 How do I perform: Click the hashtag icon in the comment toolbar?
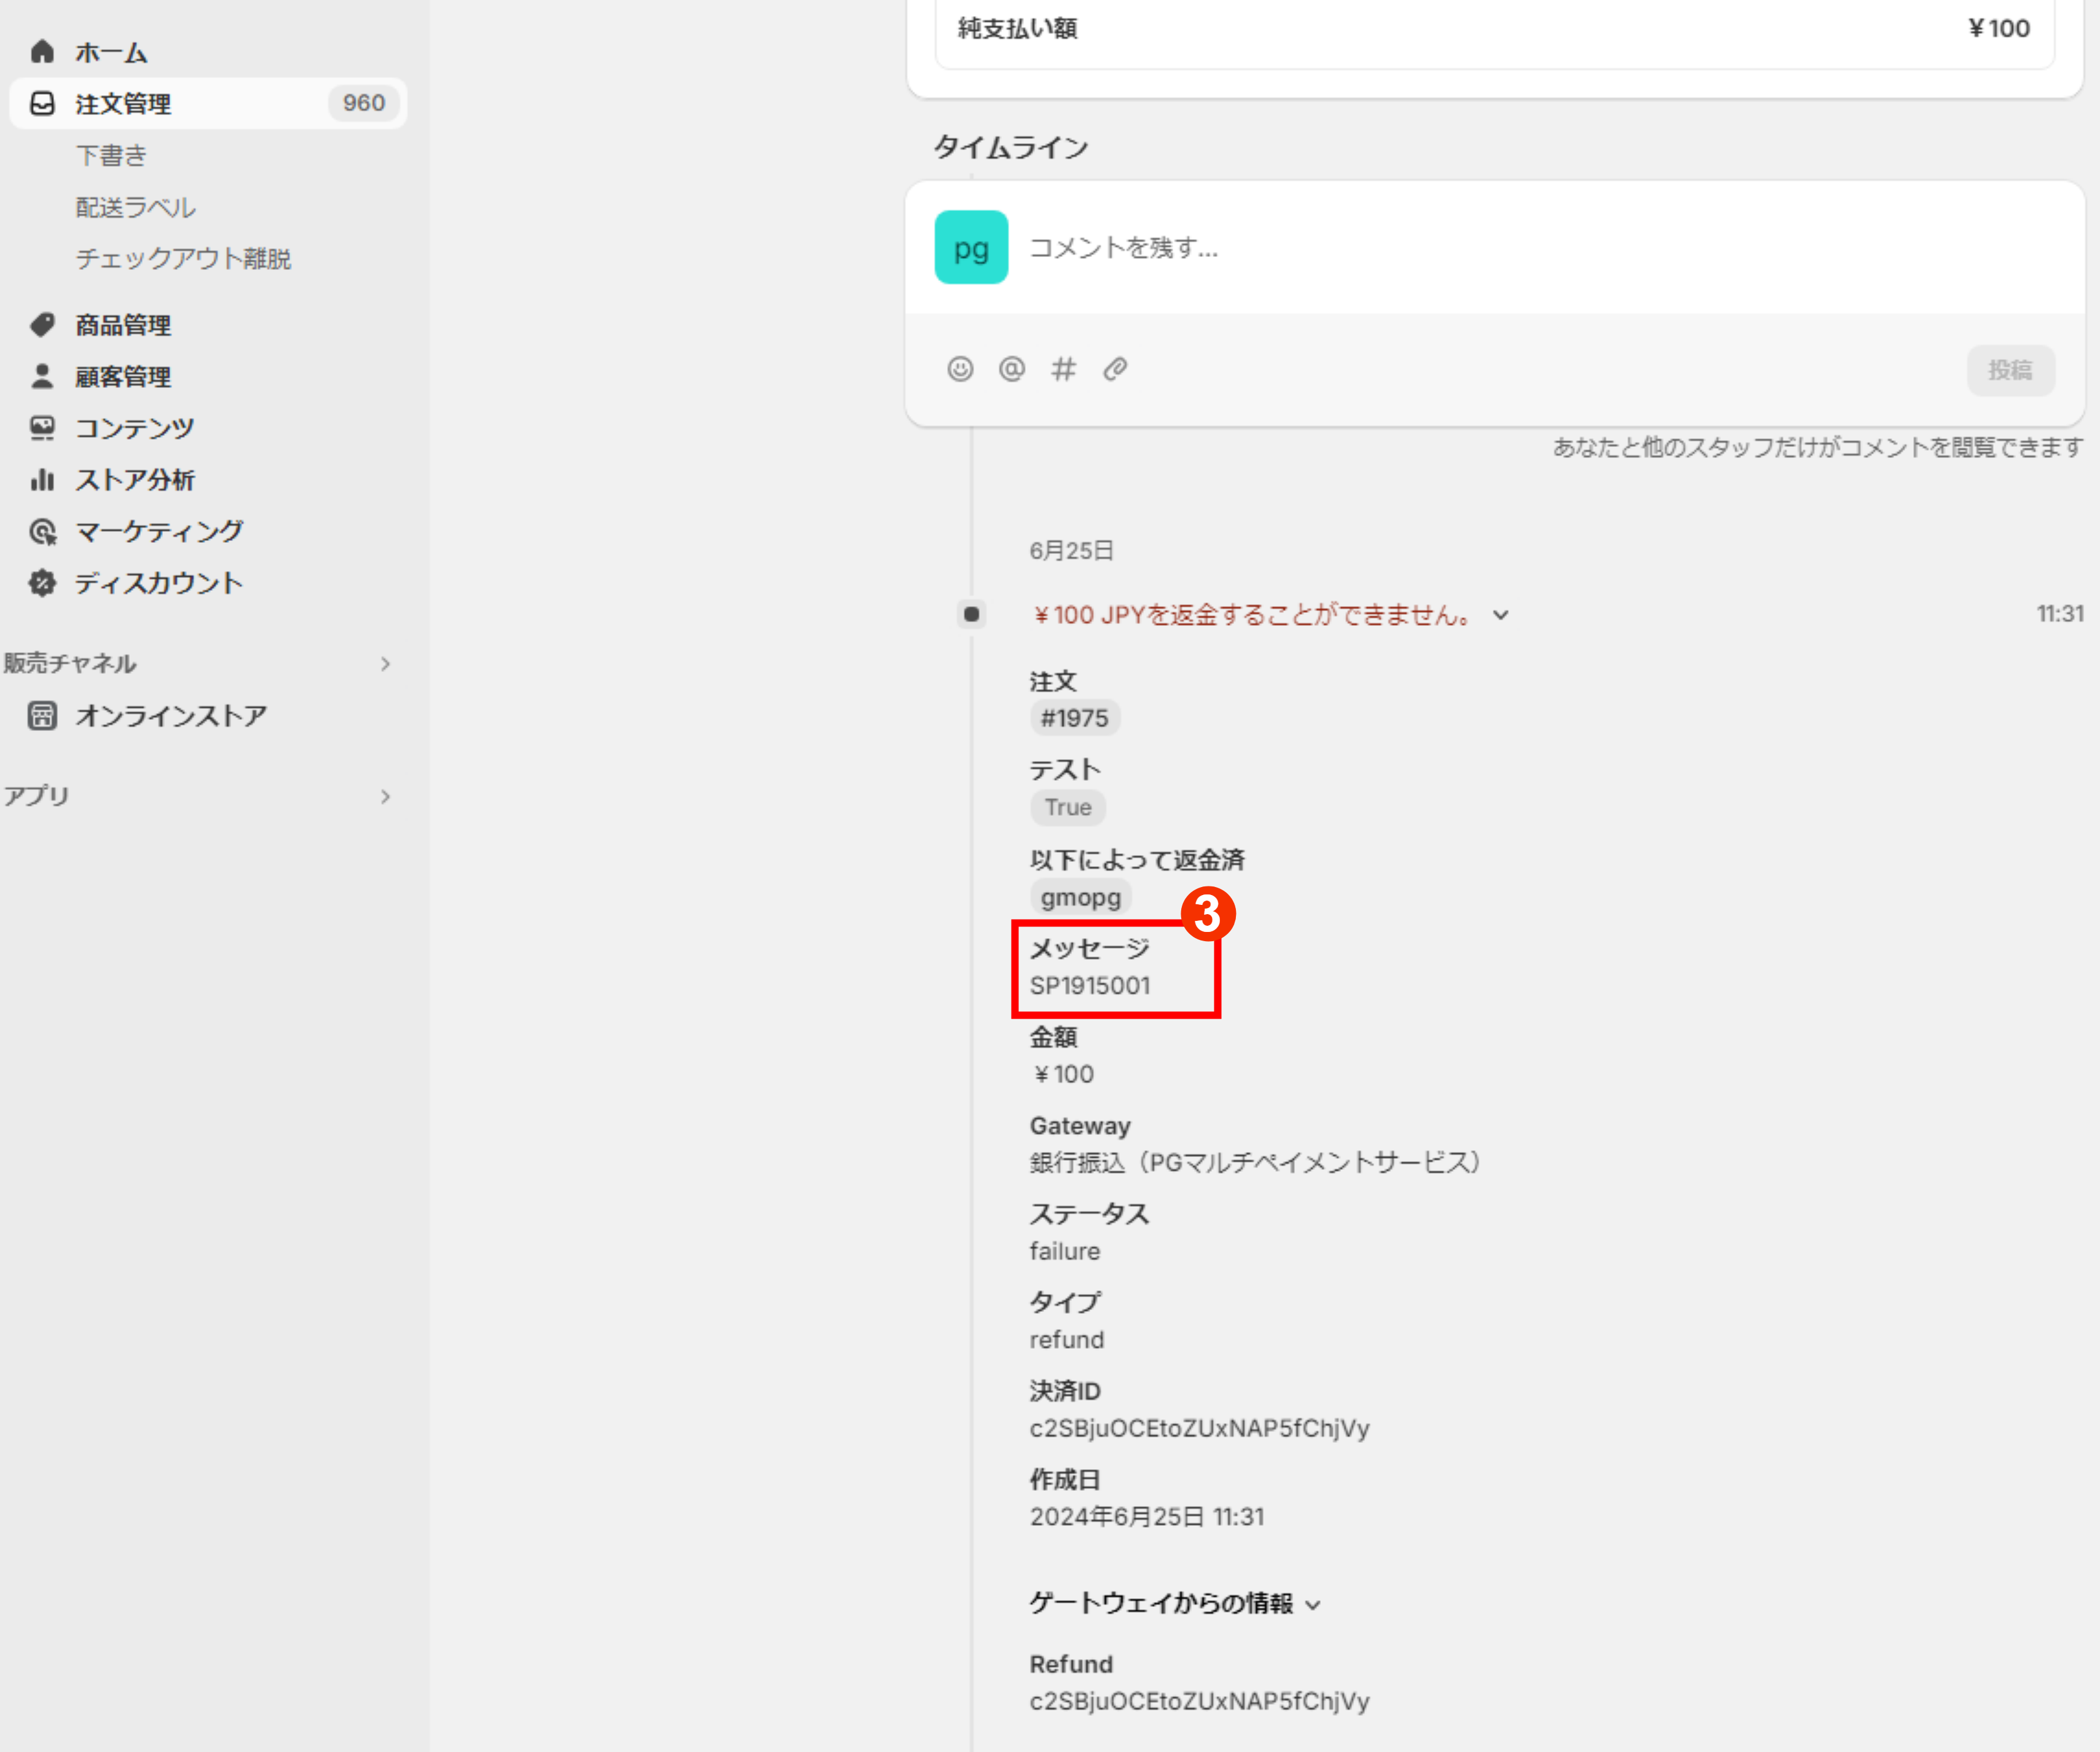(x=1063, y=369)
